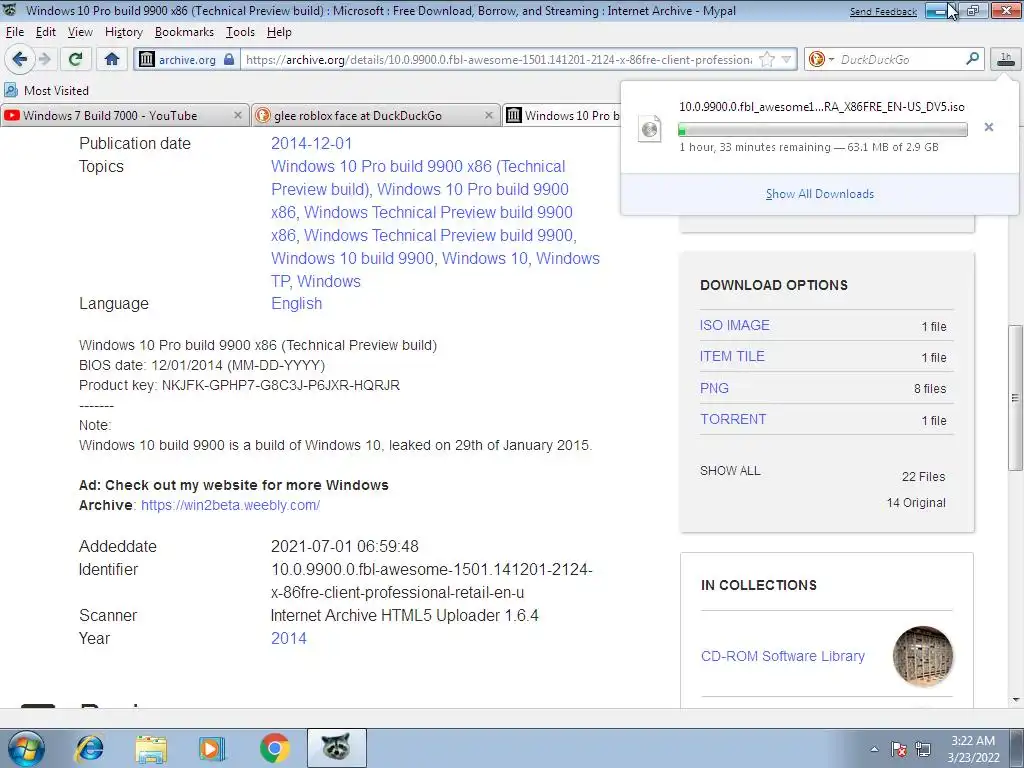The height and width of the screenshot is (768, 1024).
Task: Open Action Center flag icon
Action: 899,749
